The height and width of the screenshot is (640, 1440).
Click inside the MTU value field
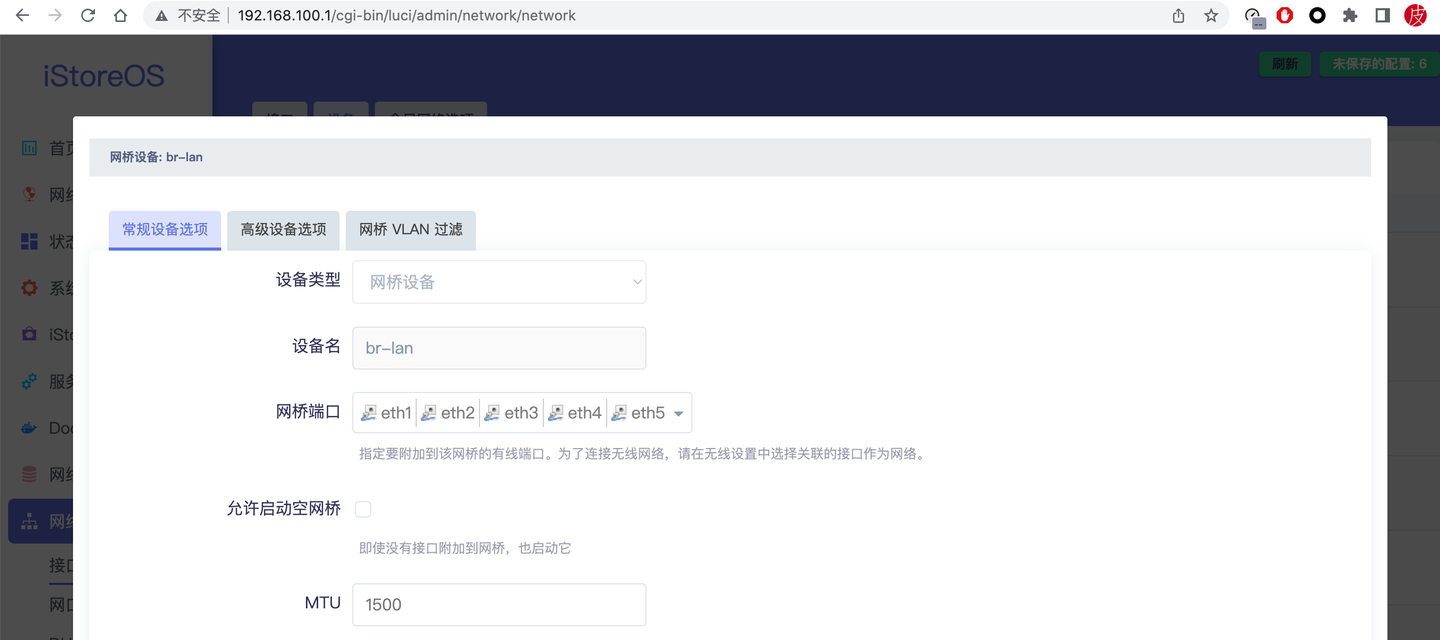coord(498,604)
